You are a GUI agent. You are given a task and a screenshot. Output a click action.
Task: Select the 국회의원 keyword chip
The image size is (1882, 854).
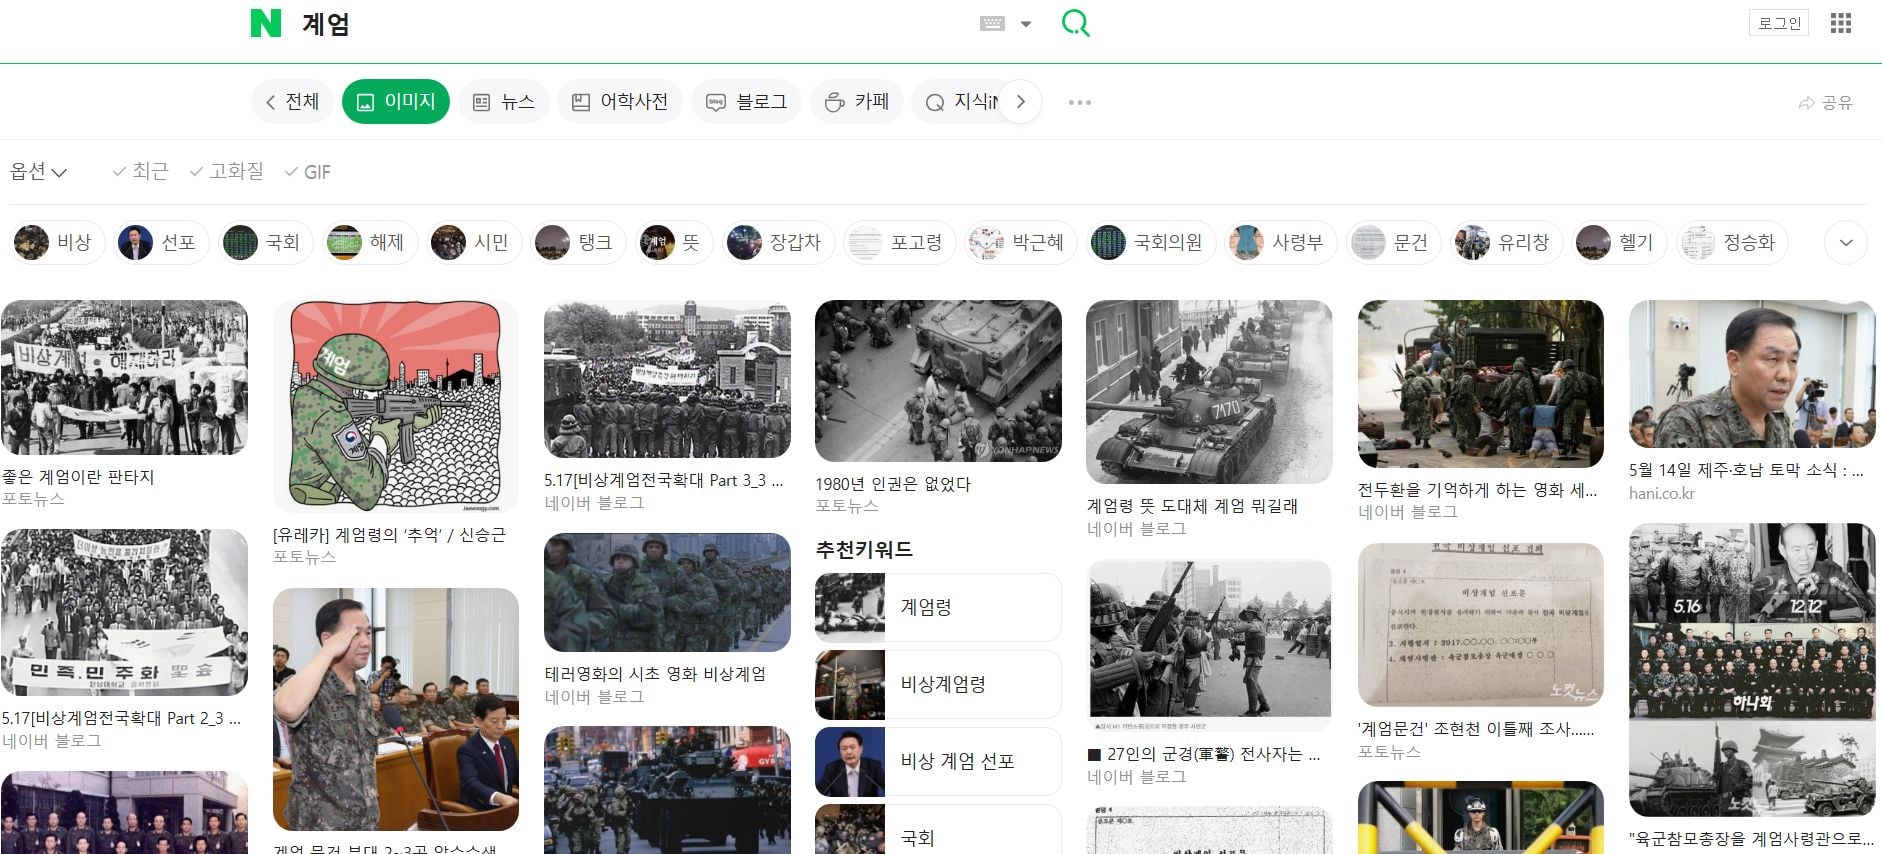pos(1150,243)
